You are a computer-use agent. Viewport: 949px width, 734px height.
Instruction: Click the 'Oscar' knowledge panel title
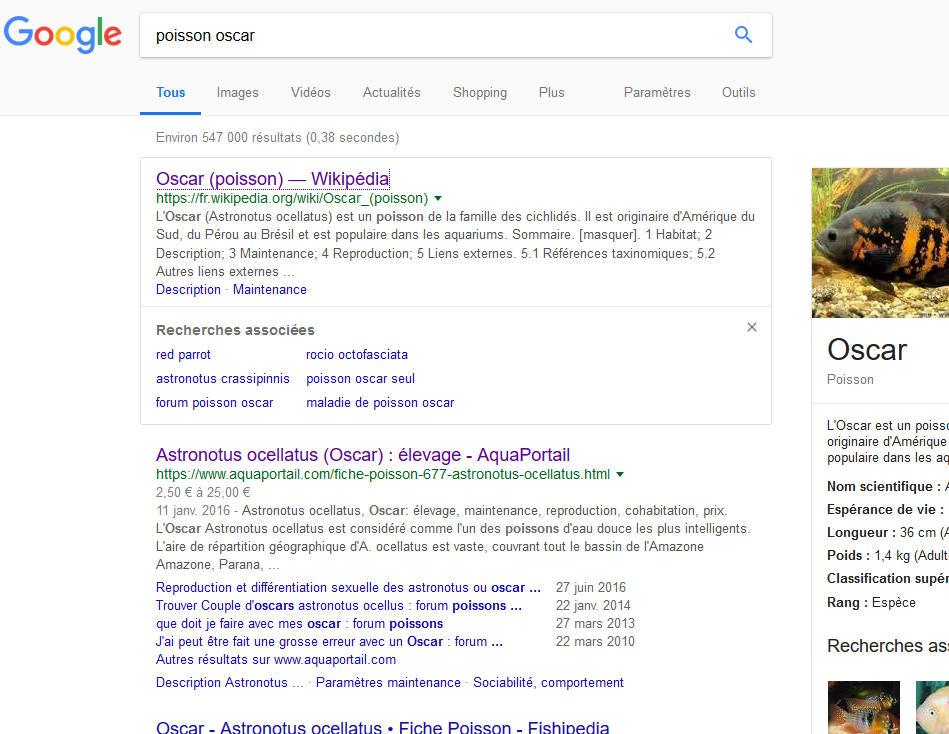click(867, 350)
